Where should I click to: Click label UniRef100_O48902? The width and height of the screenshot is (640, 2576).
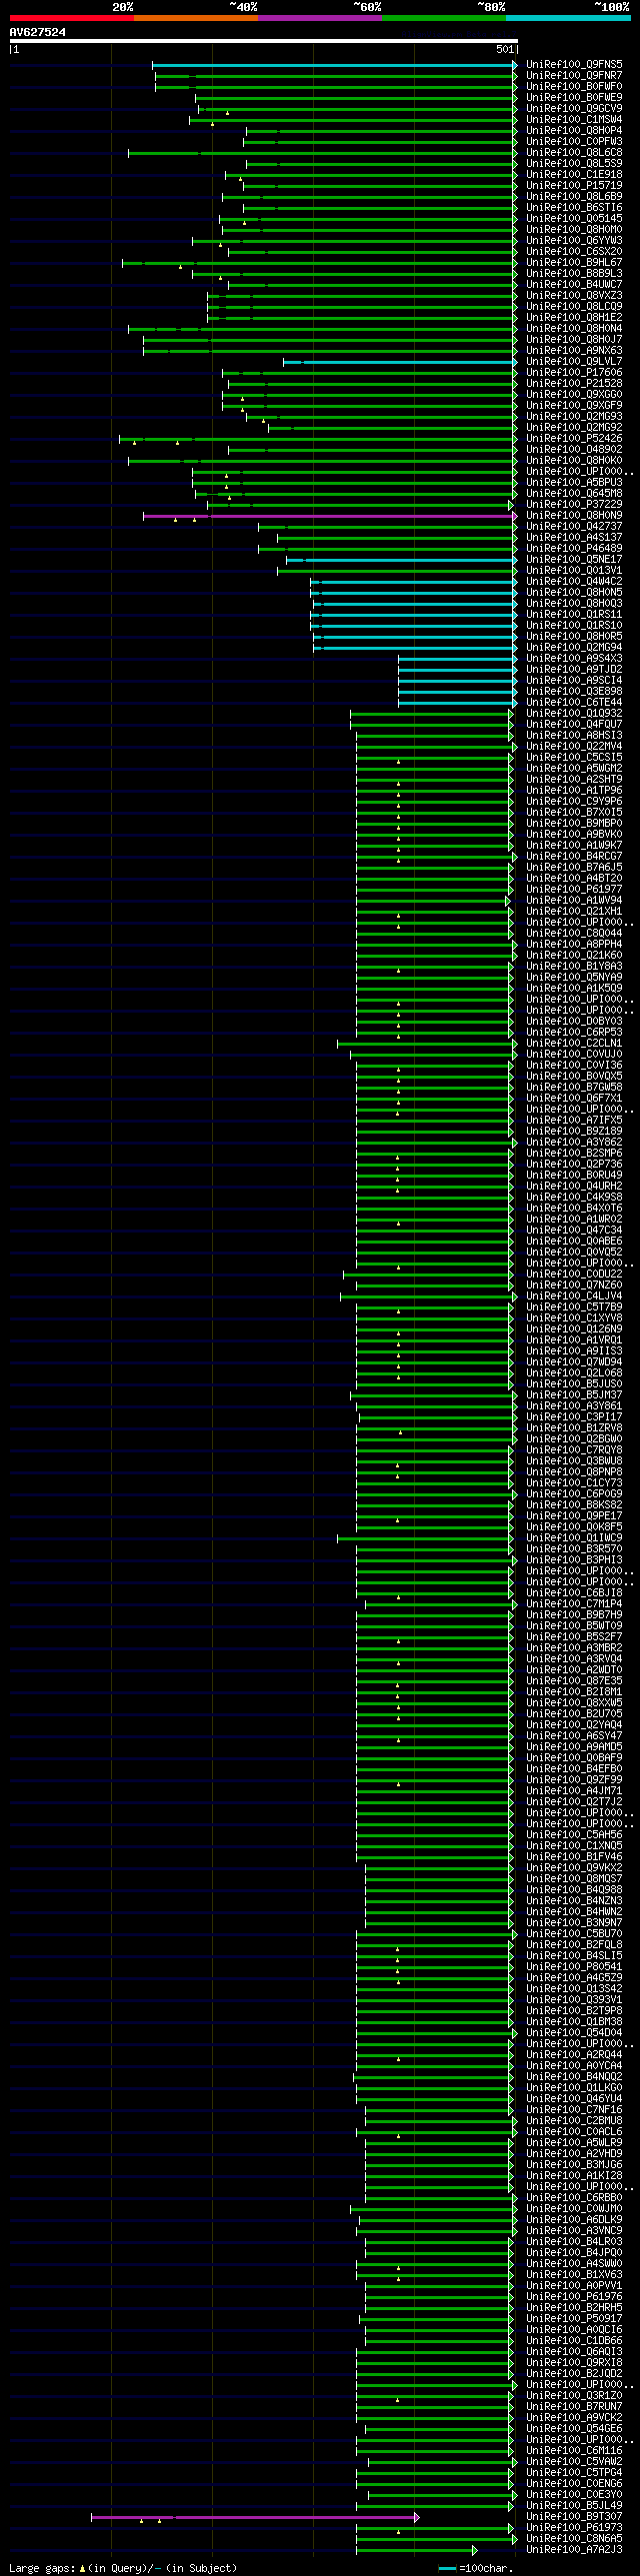(x=574, y=450)
